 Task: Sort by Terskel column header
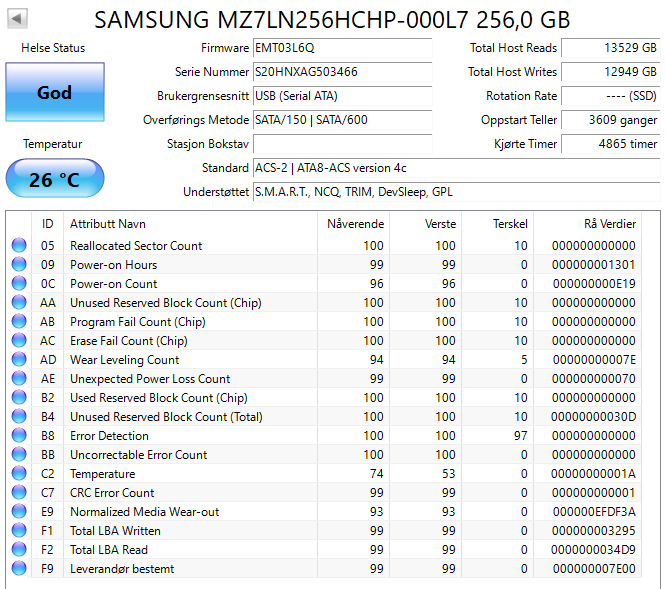(x=497, y=224)
